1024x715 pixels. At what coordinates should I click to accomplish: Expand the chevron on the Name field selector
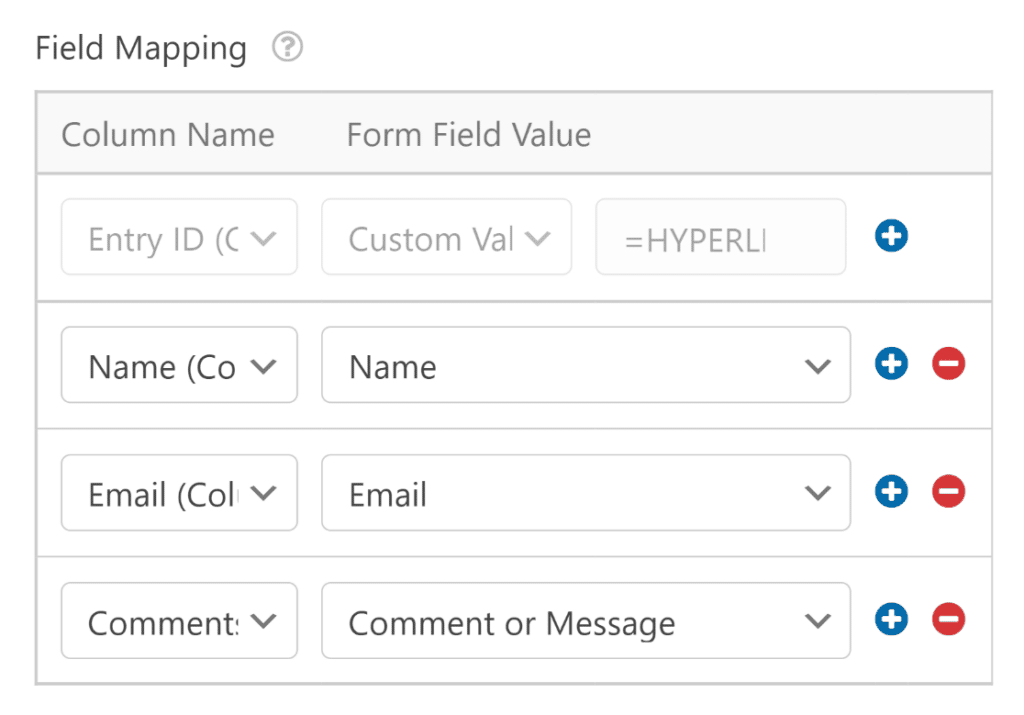(818, 364)
